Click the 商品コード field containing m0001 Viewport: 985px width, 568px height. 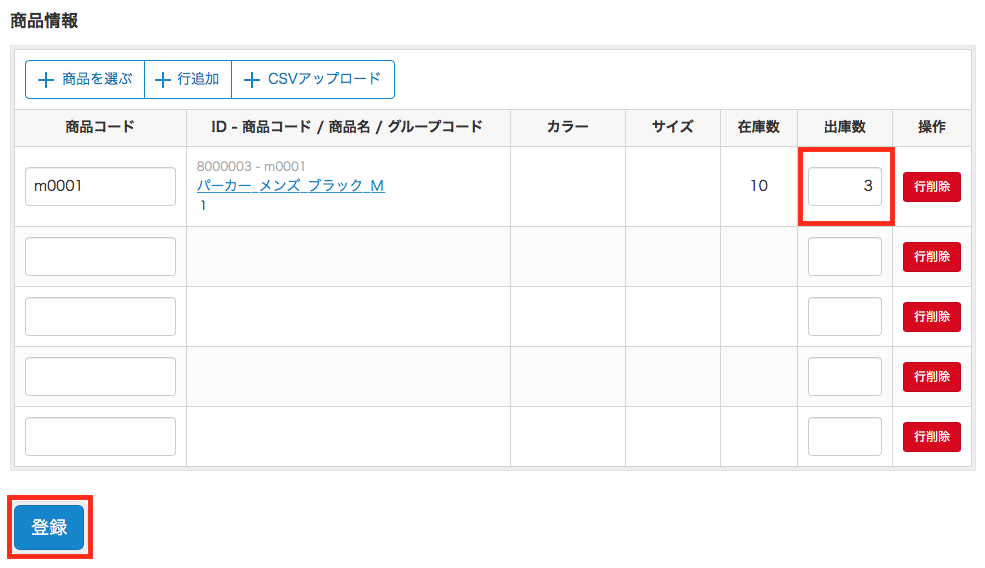[x=100, y=187]
